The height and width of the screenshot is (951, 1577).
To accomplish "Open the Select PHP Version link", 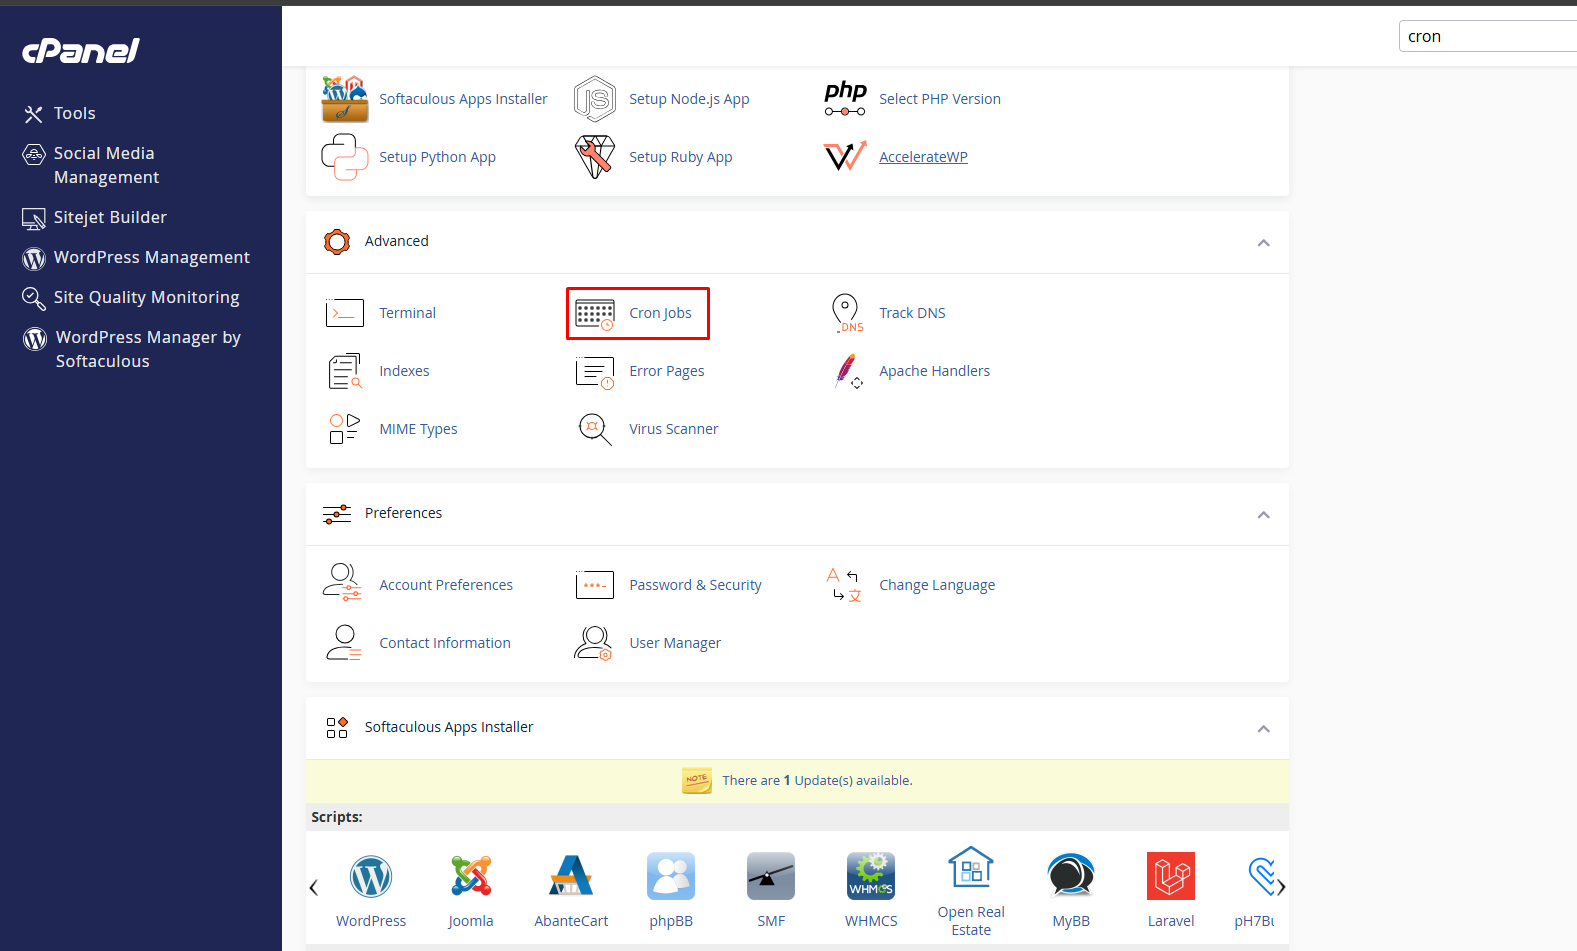I will (940, 99).
